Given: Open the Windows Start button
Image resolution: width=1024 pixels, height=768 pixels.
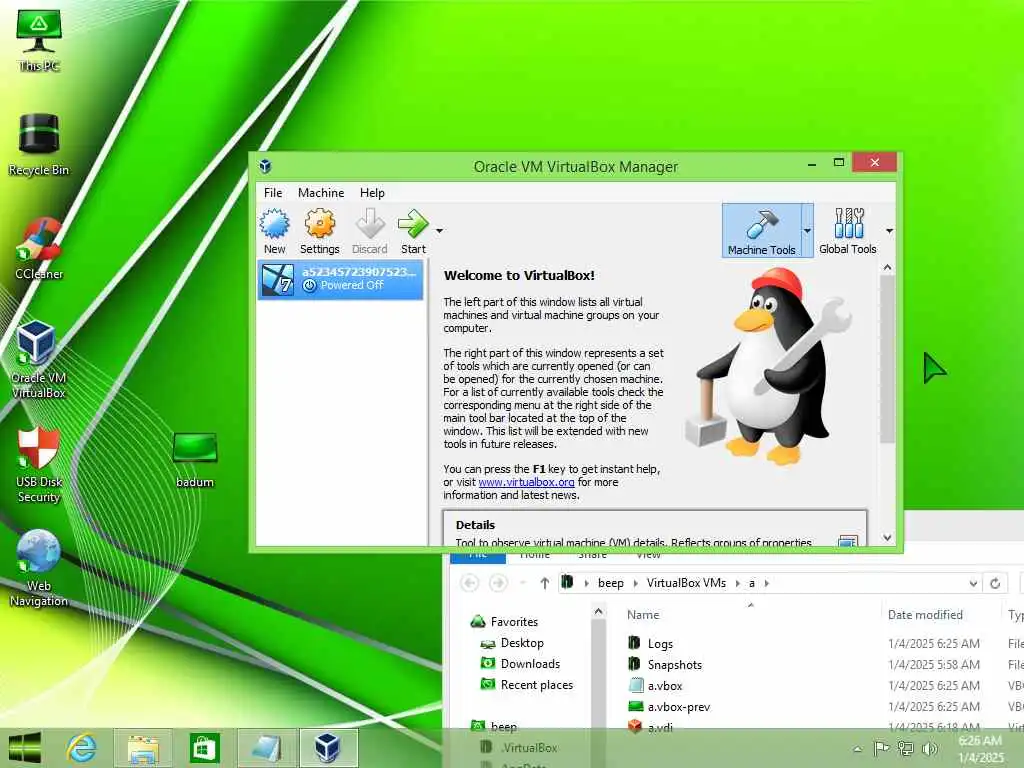Looking at the screenshot, I should 25,747.
